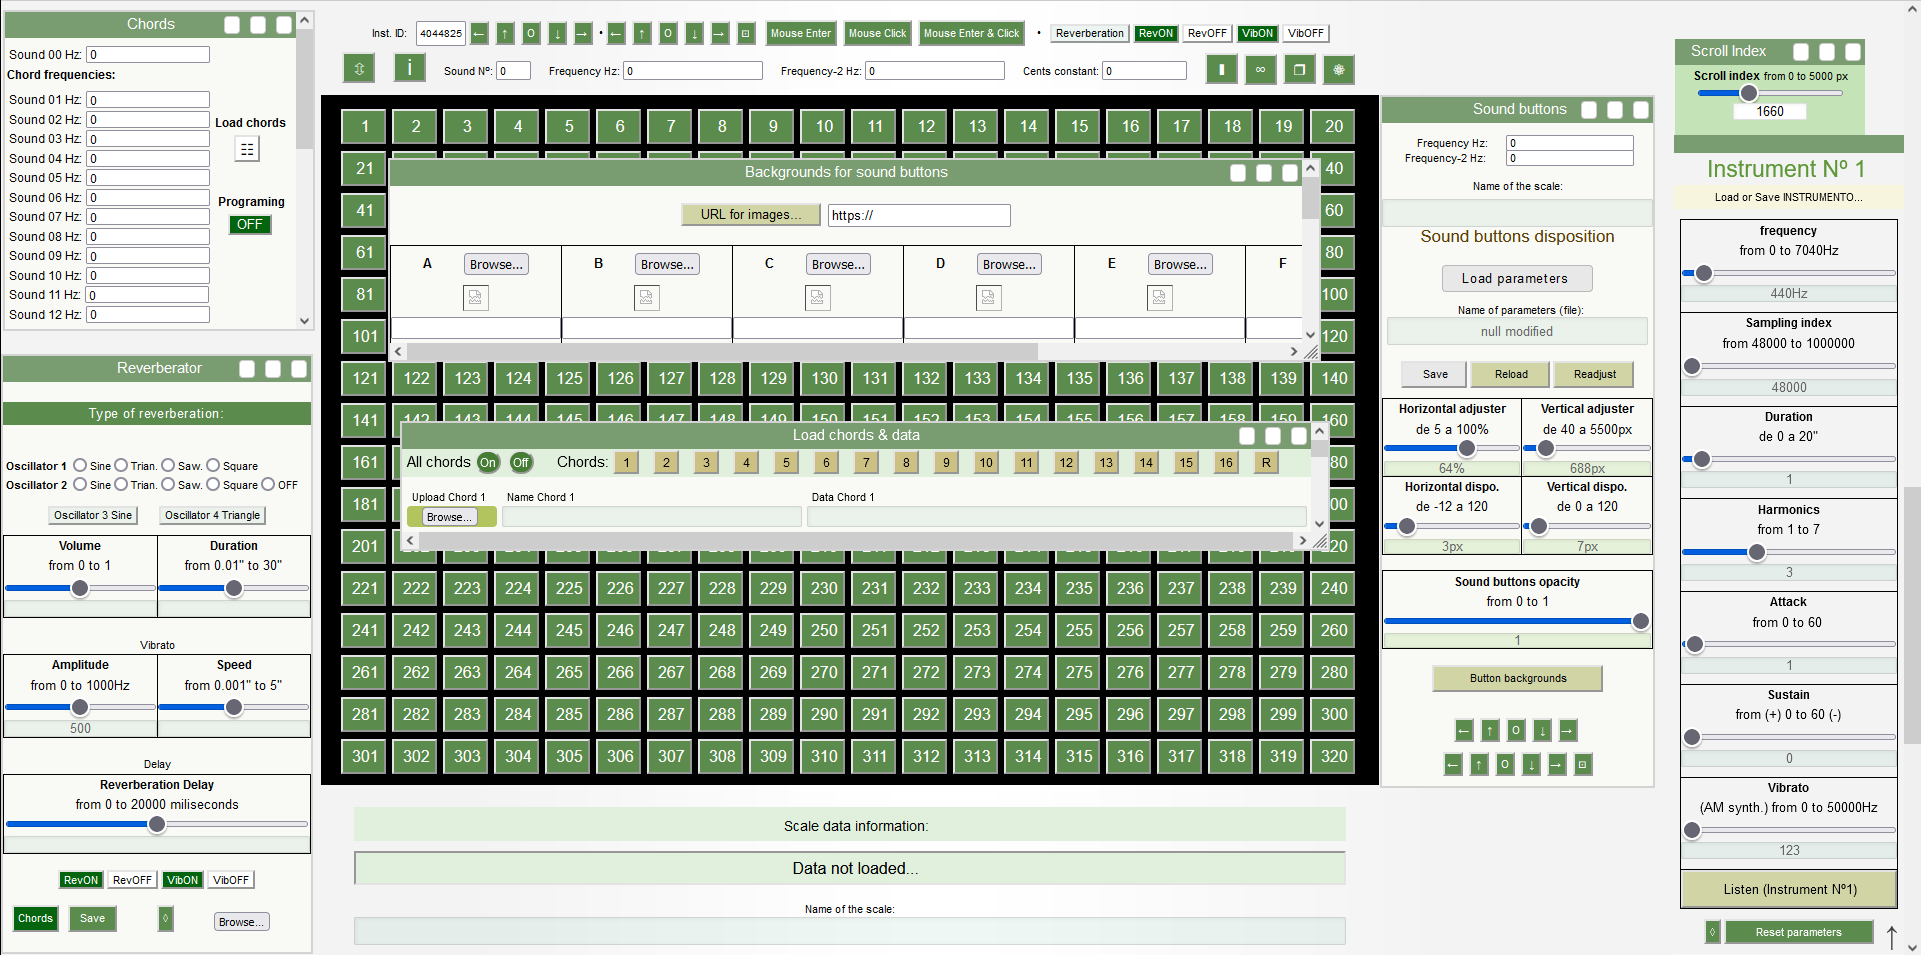Set Oscillator 2 to OFF
Screen dimensions: 1921x955
click(x=268, y=484)
